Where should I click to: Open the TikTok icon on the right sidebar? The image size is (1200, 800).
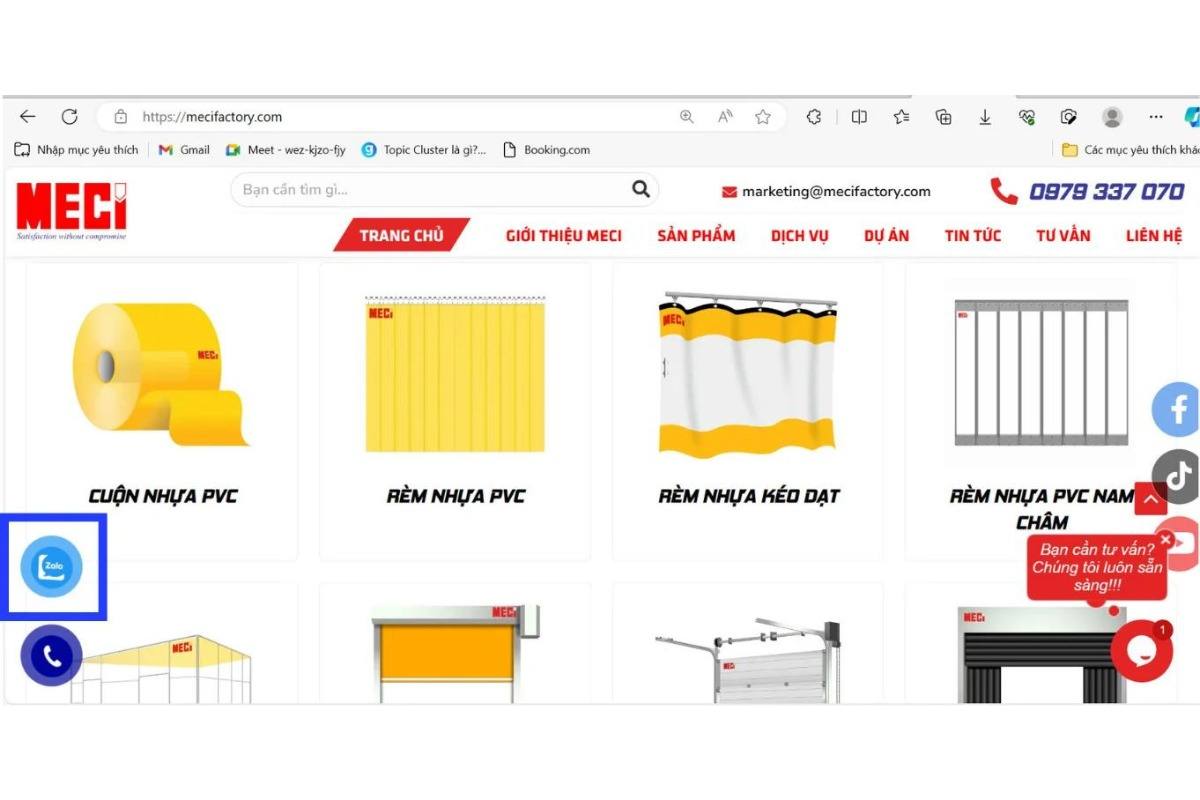coord(1178,475)
